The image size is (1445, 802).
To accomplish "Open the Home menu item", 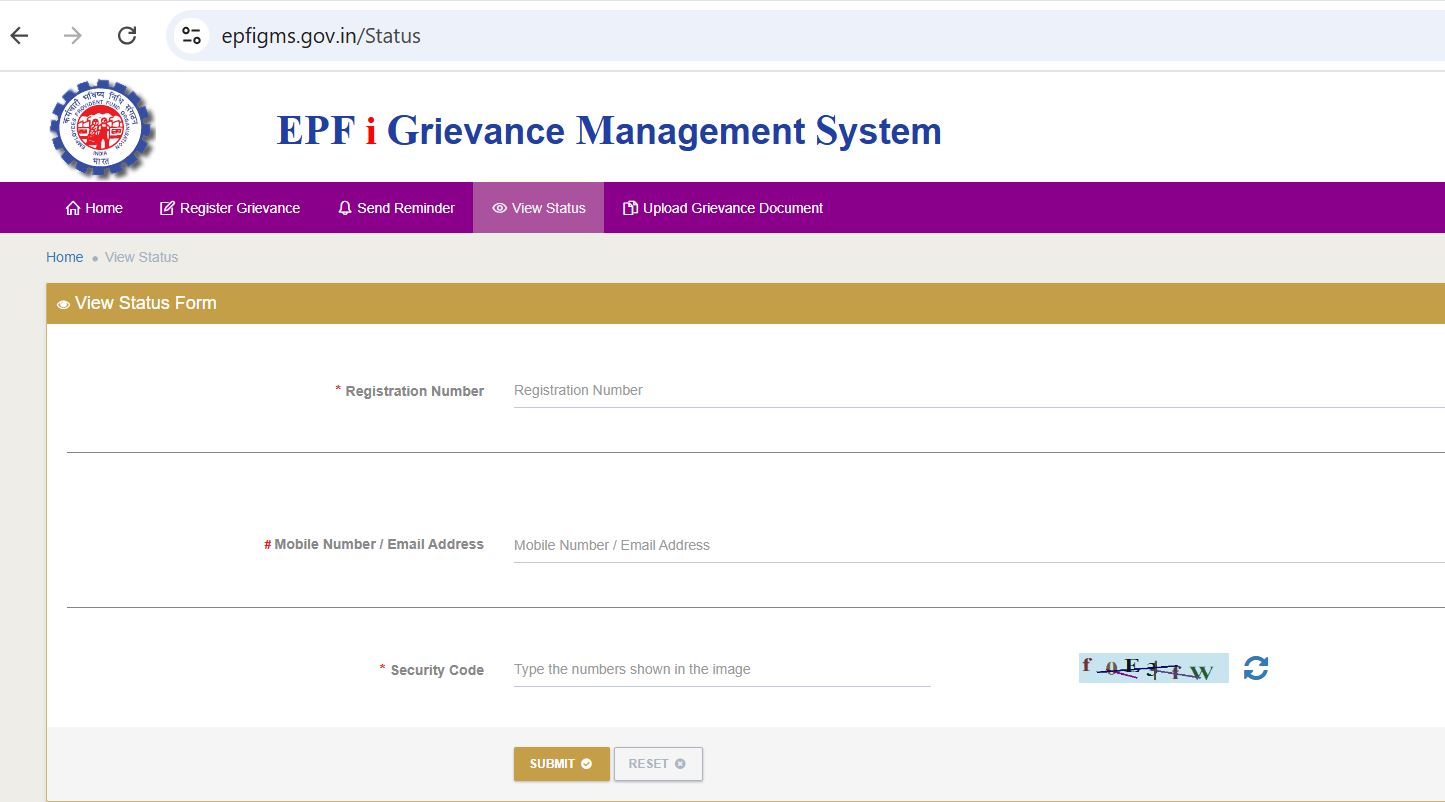I will click(x=94, y=208).
